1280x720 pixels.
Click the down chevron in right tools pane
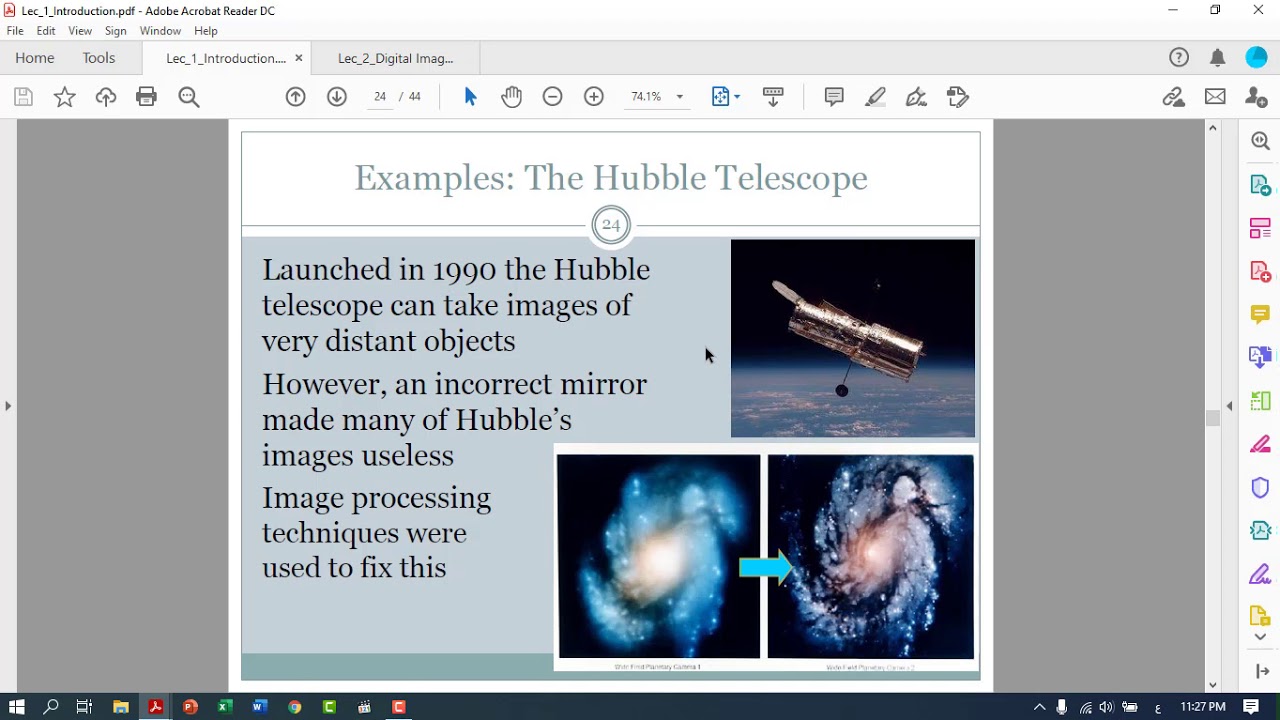(1260, 637)
